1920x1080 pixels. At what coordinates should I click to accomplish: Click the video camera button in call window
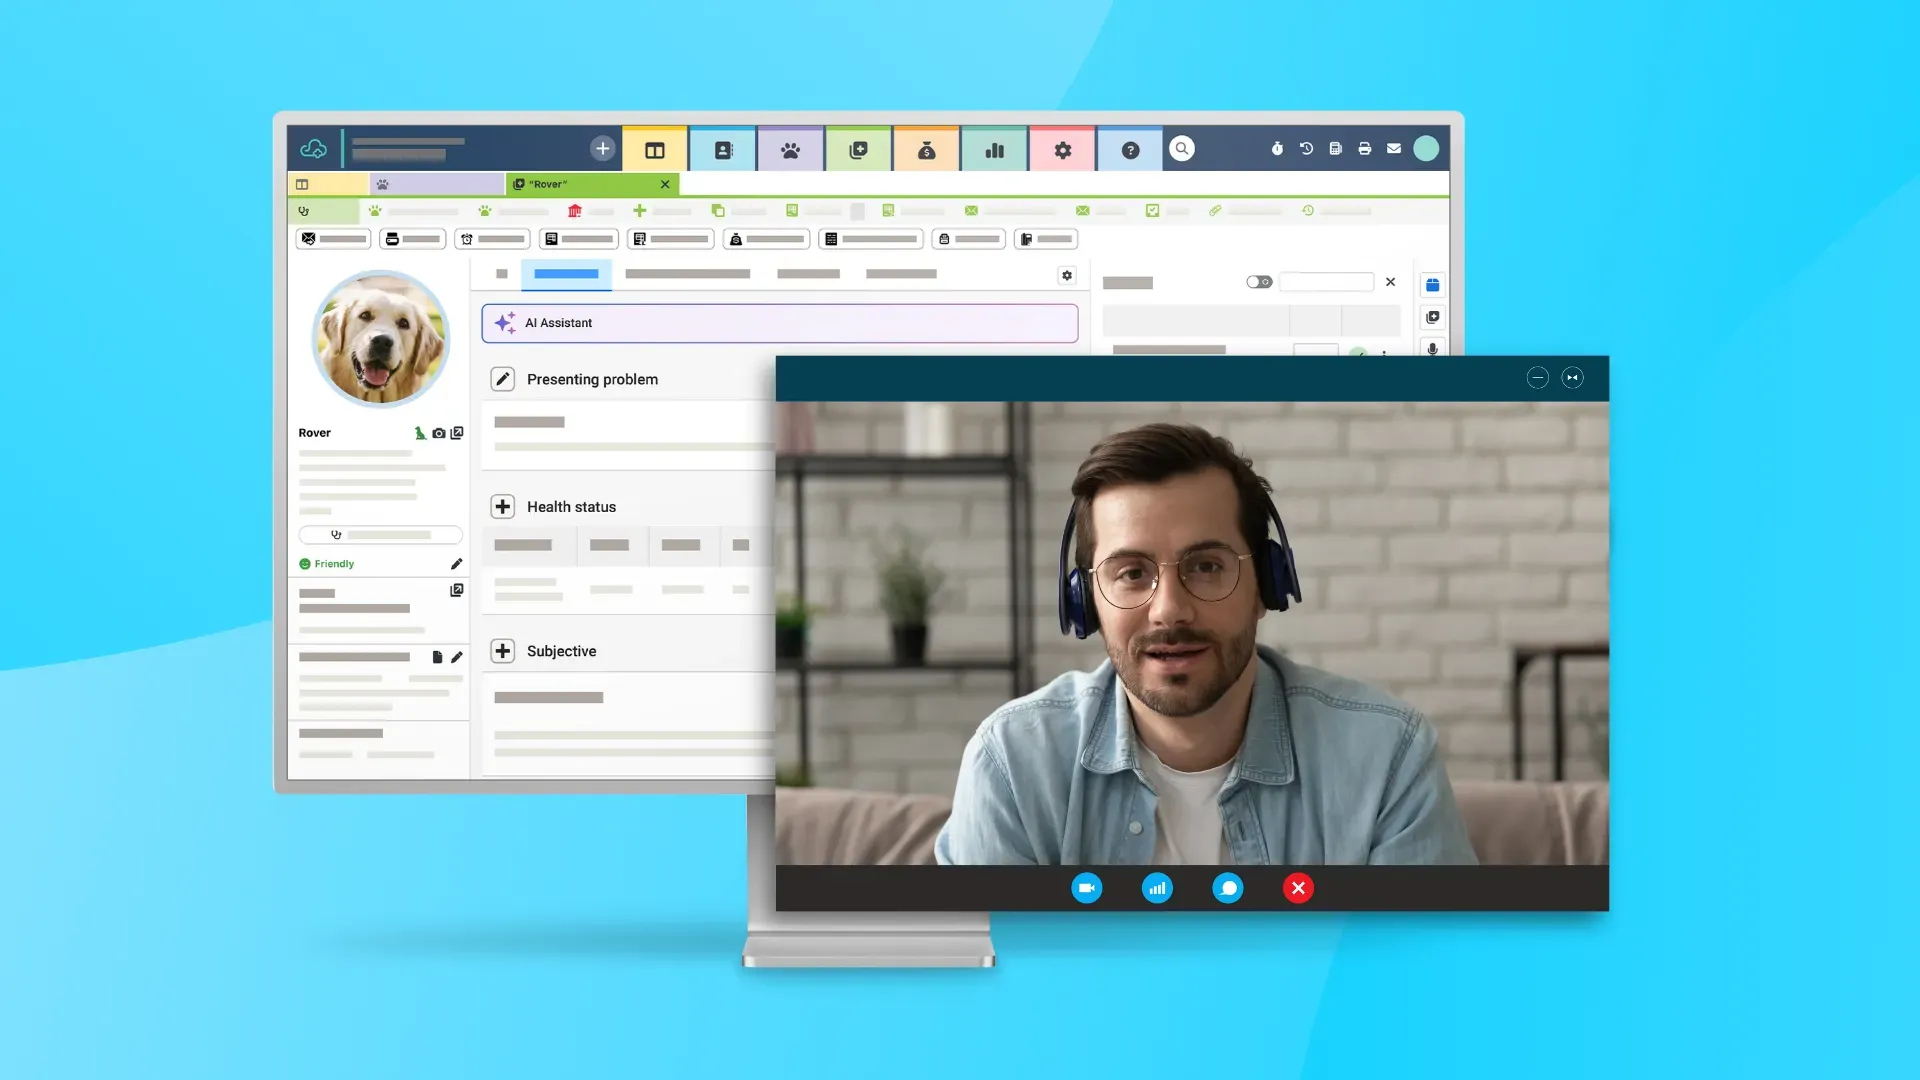[x=1086, y=888]
